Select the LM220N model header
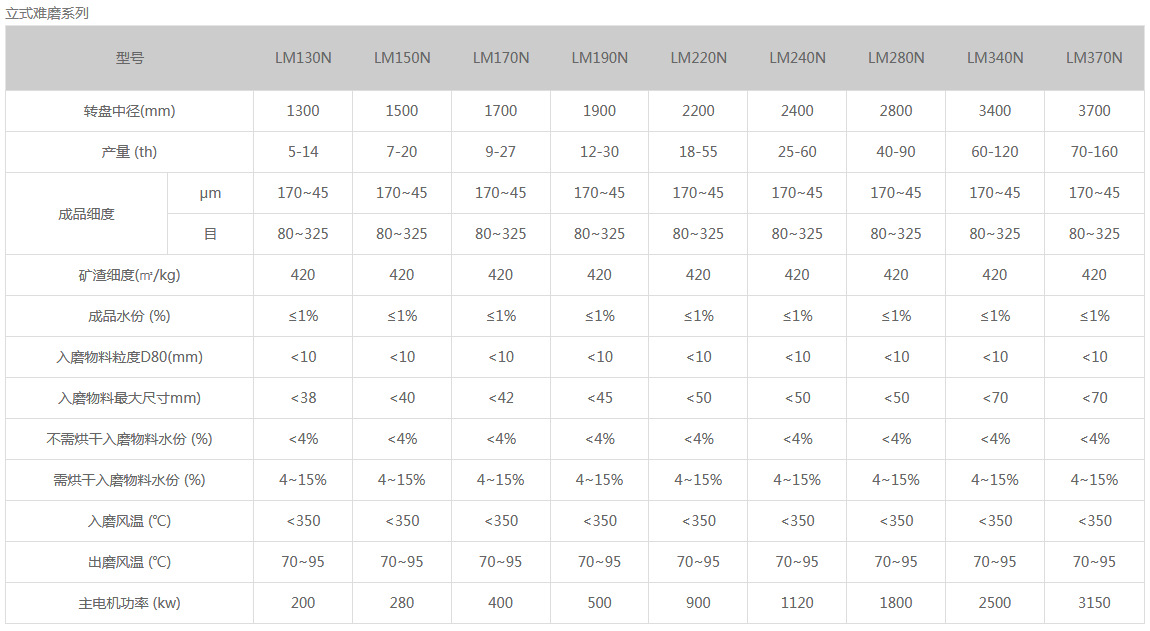 698,58
